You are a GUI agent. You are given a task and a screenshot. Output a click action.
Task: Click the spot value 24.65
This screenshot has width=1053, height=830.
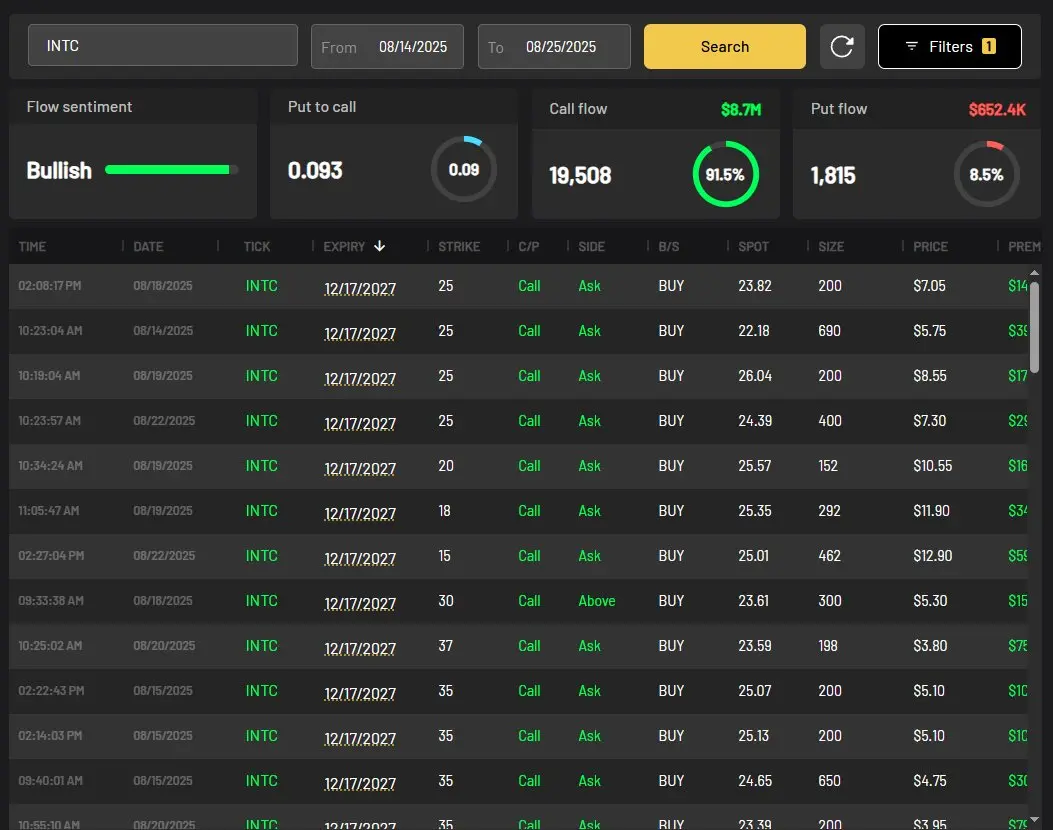point(755,781)
